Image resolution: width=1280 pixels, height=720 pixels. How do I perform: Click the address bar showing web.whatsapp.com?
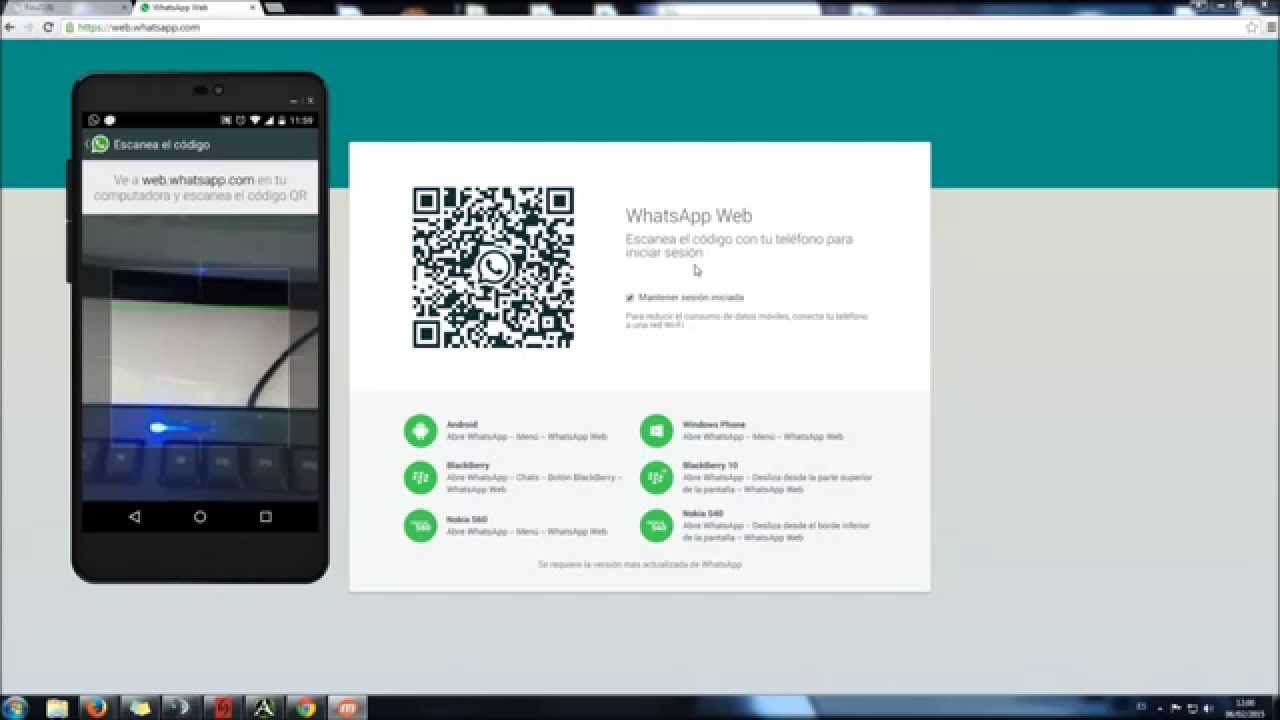point(652,27)
